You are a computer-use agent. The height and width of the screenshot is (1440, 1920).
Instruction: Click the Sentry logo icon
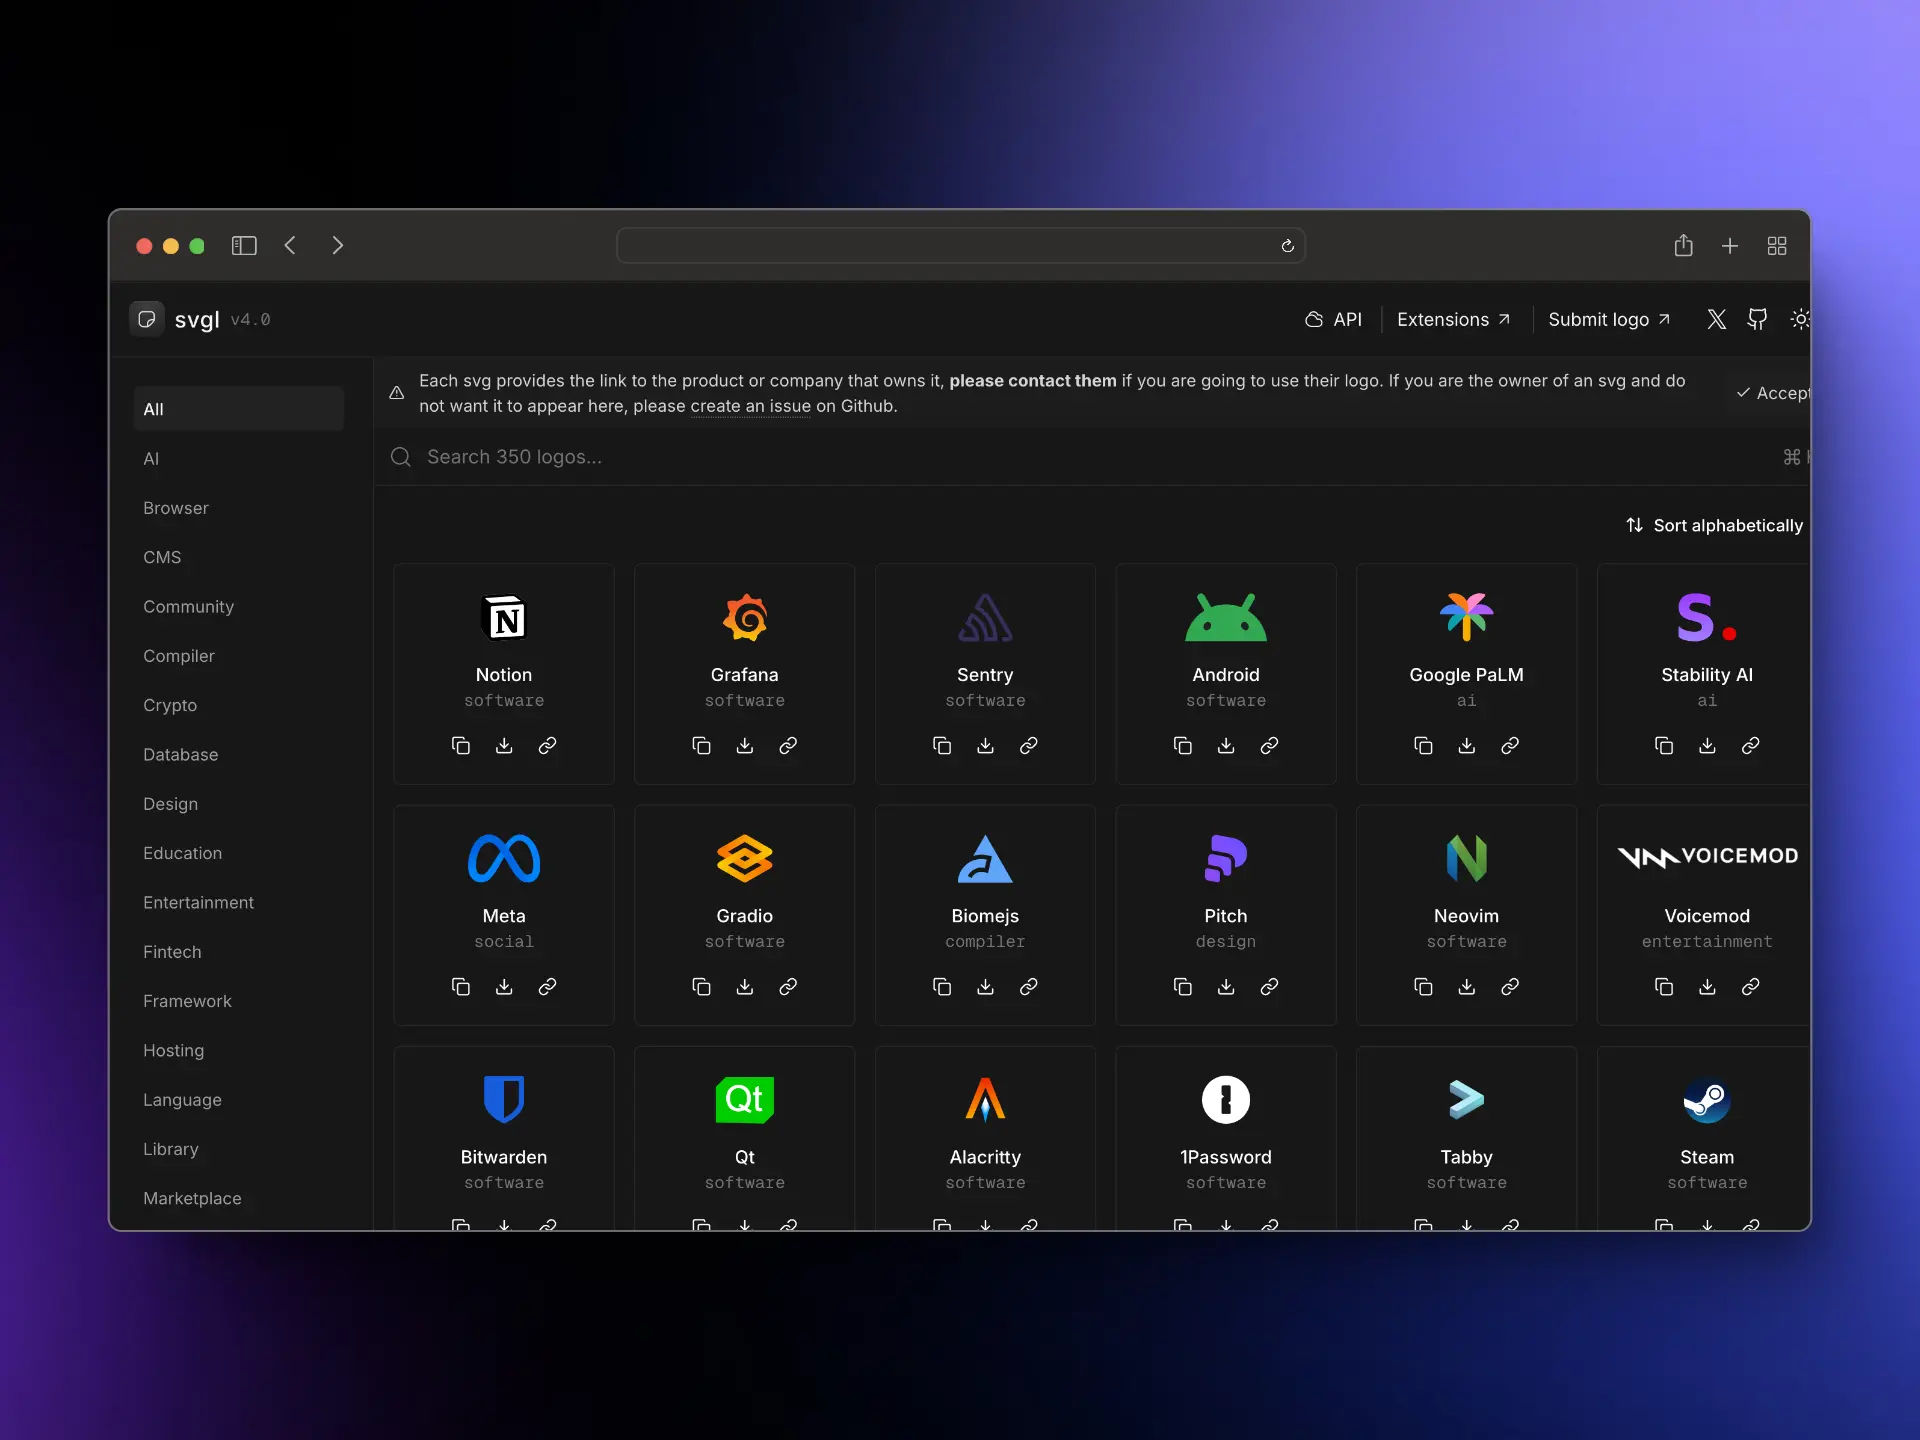(984, 617)
